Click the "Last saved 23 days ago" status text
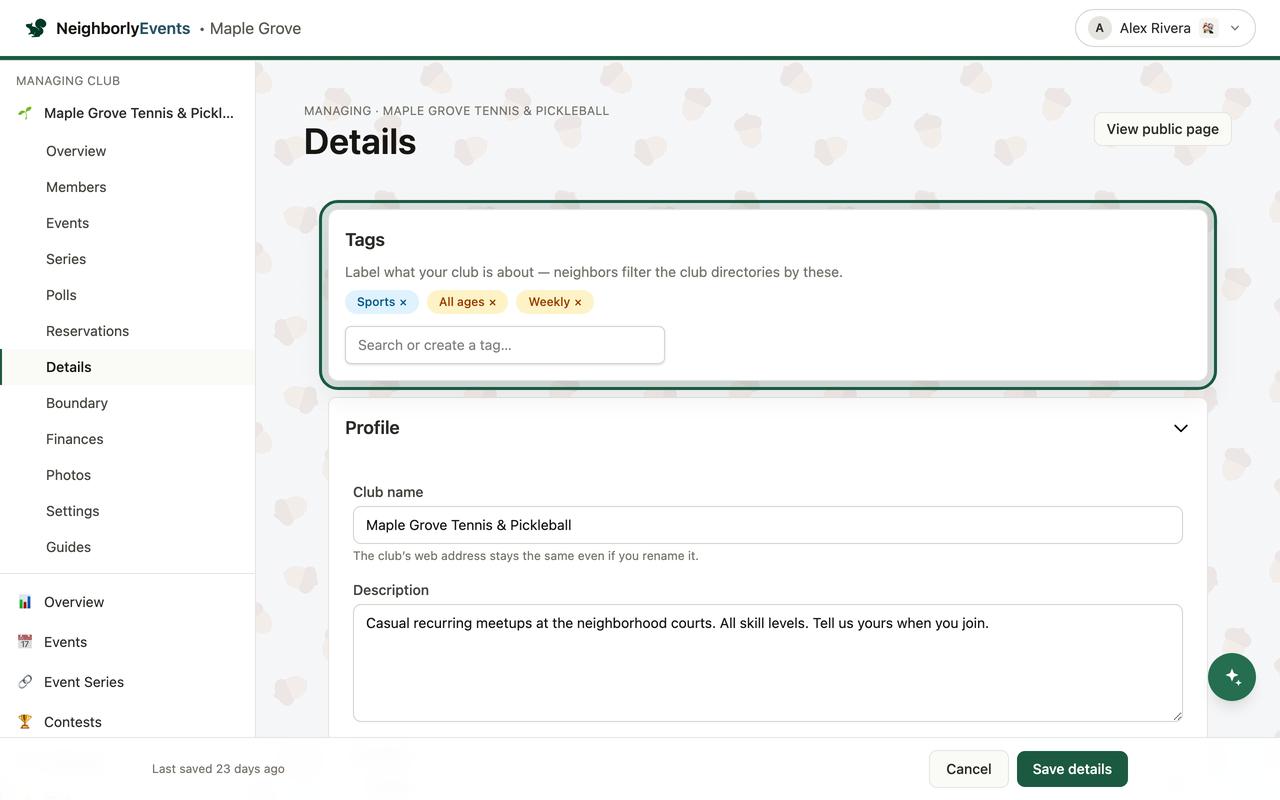 (218, 769)
